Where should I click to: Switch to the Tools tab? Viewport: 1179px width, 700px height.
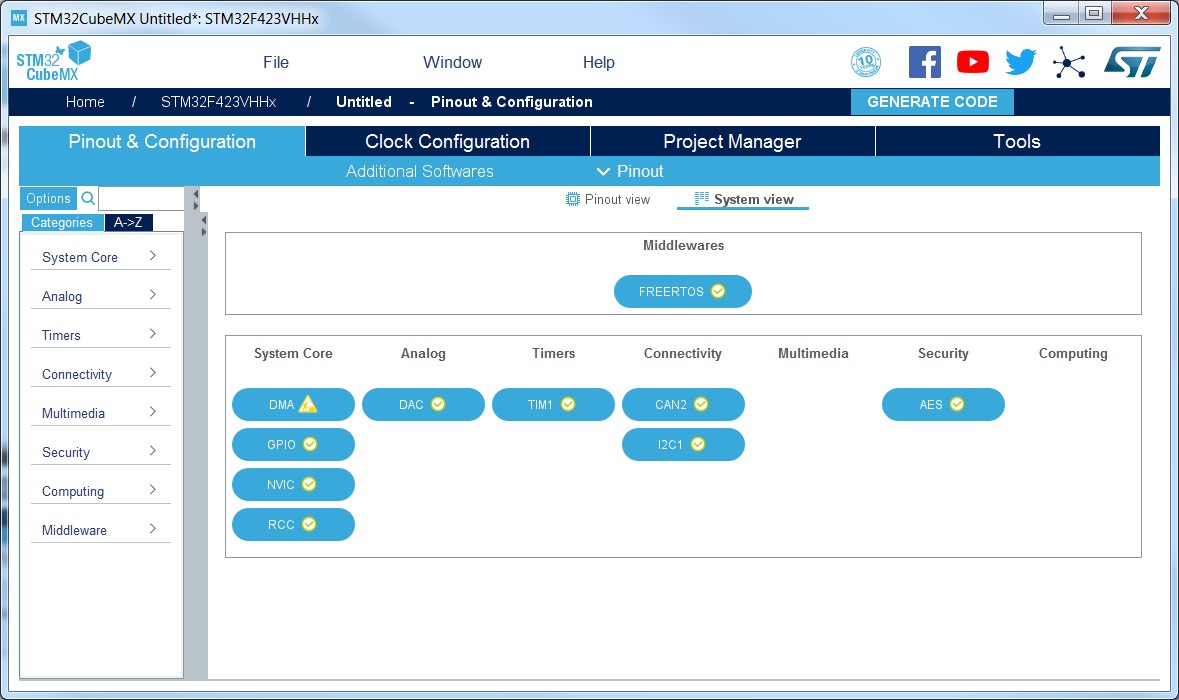(x=1017, y=141)
